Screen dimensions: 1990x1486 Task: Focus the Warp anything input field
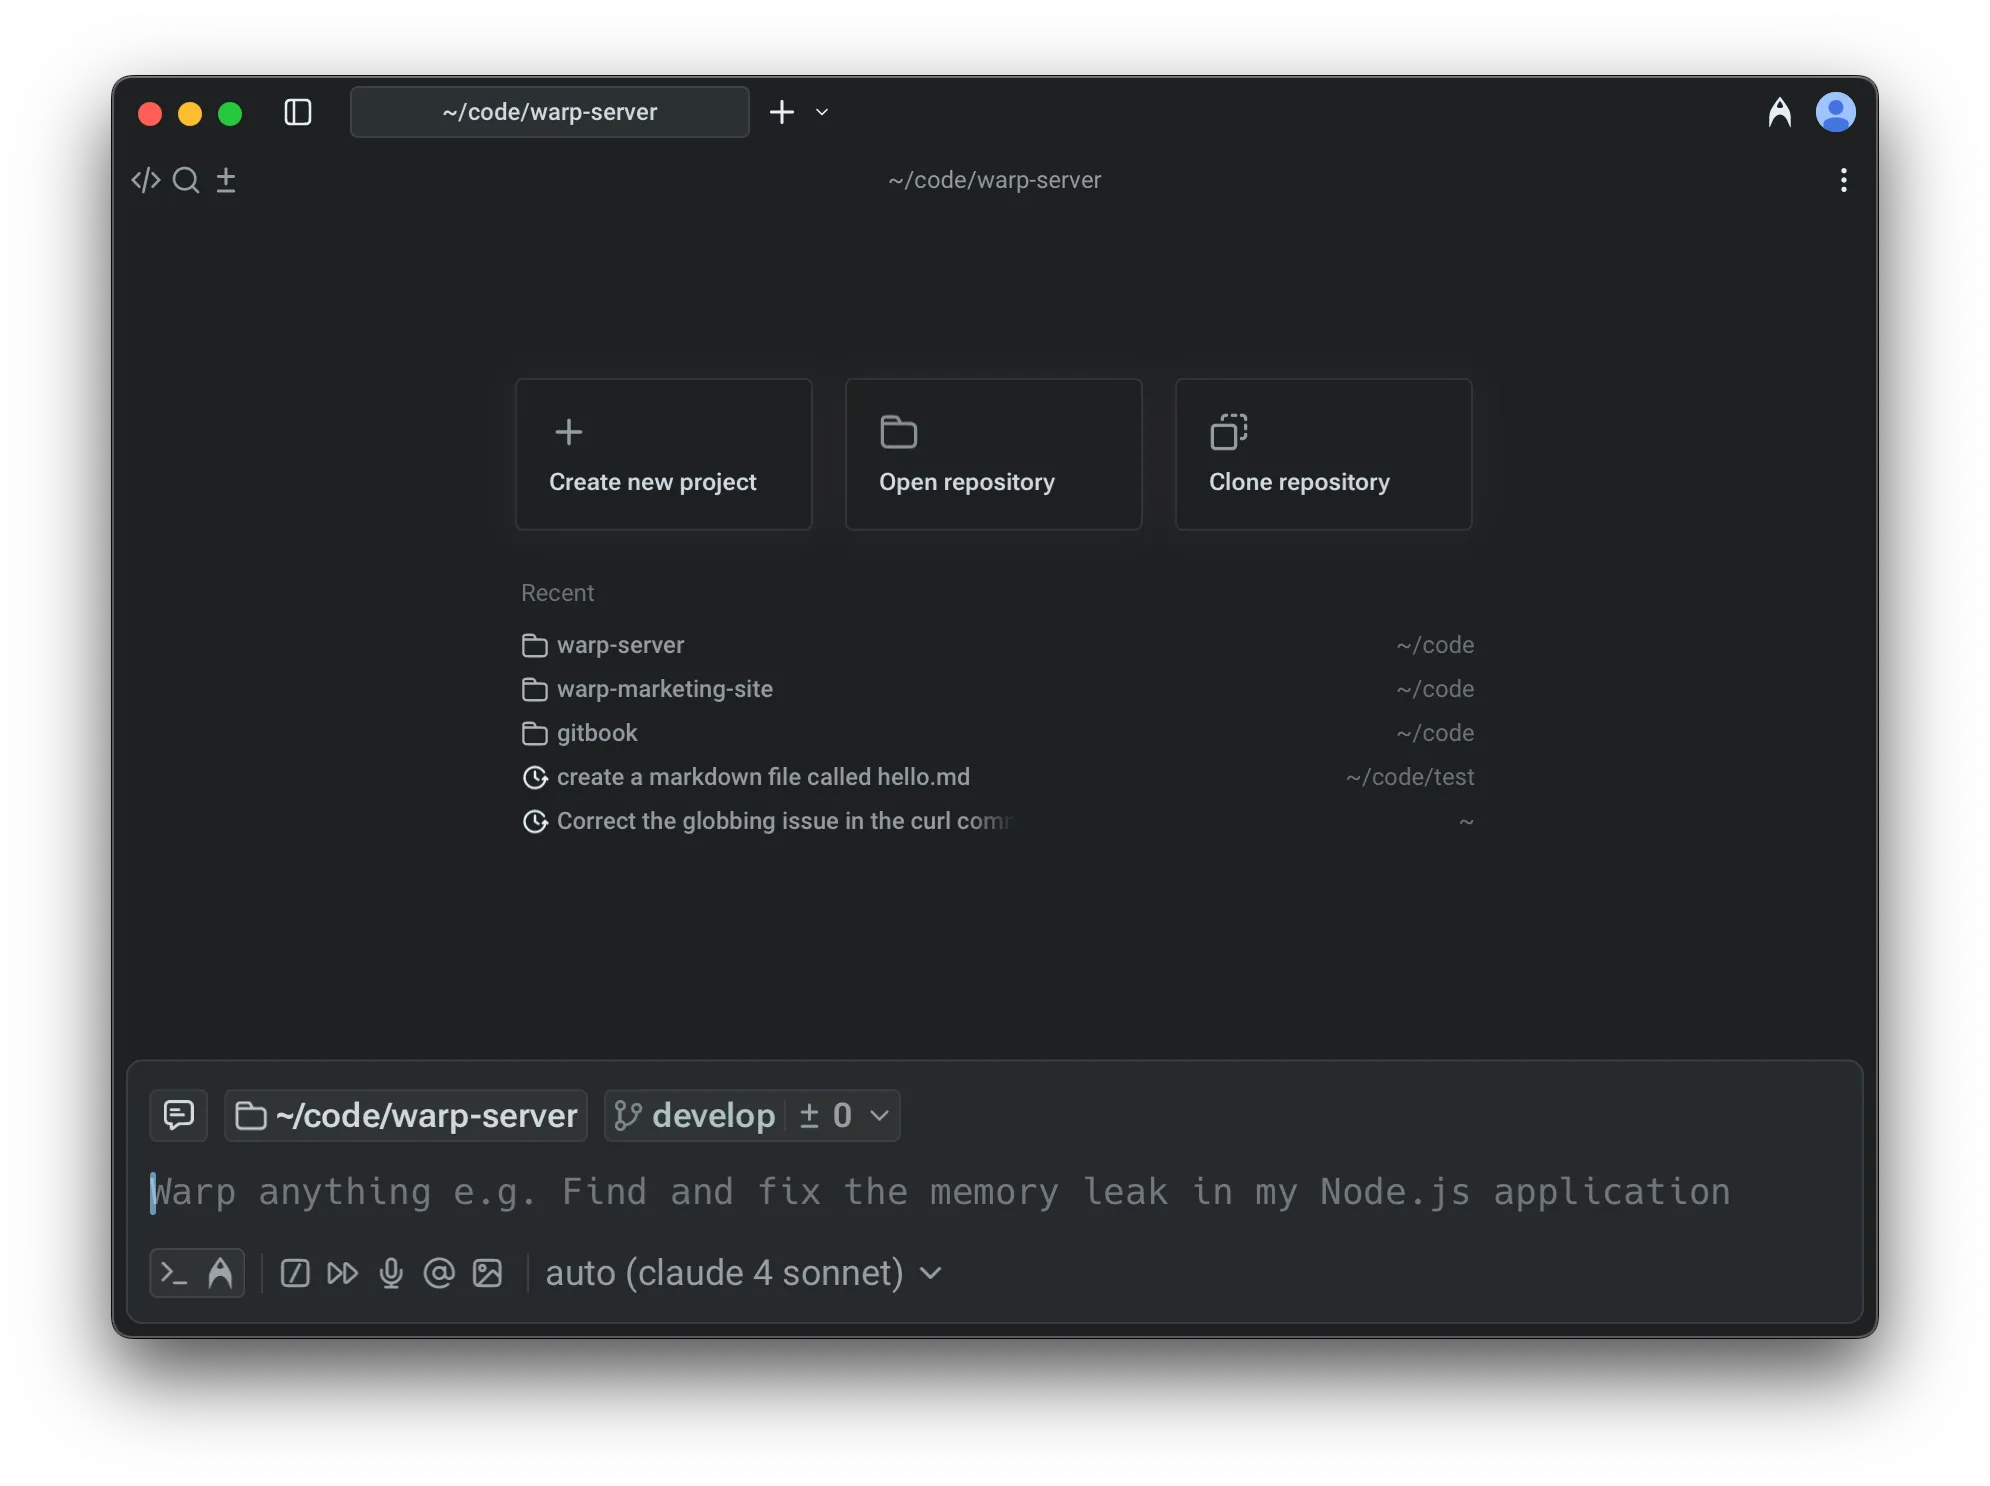pyautogui.click(x=995, y=1192)
